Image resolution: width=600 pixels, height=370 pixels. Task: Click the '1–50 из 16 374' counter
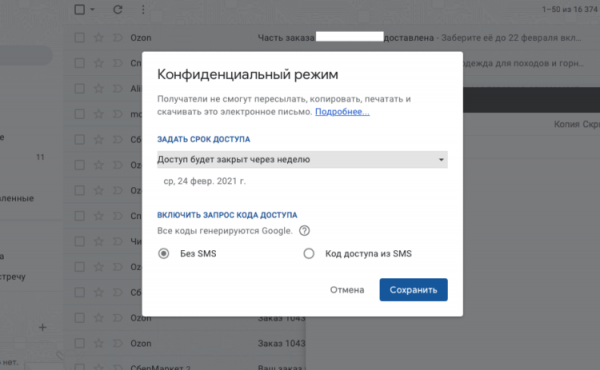click(569, 10)
